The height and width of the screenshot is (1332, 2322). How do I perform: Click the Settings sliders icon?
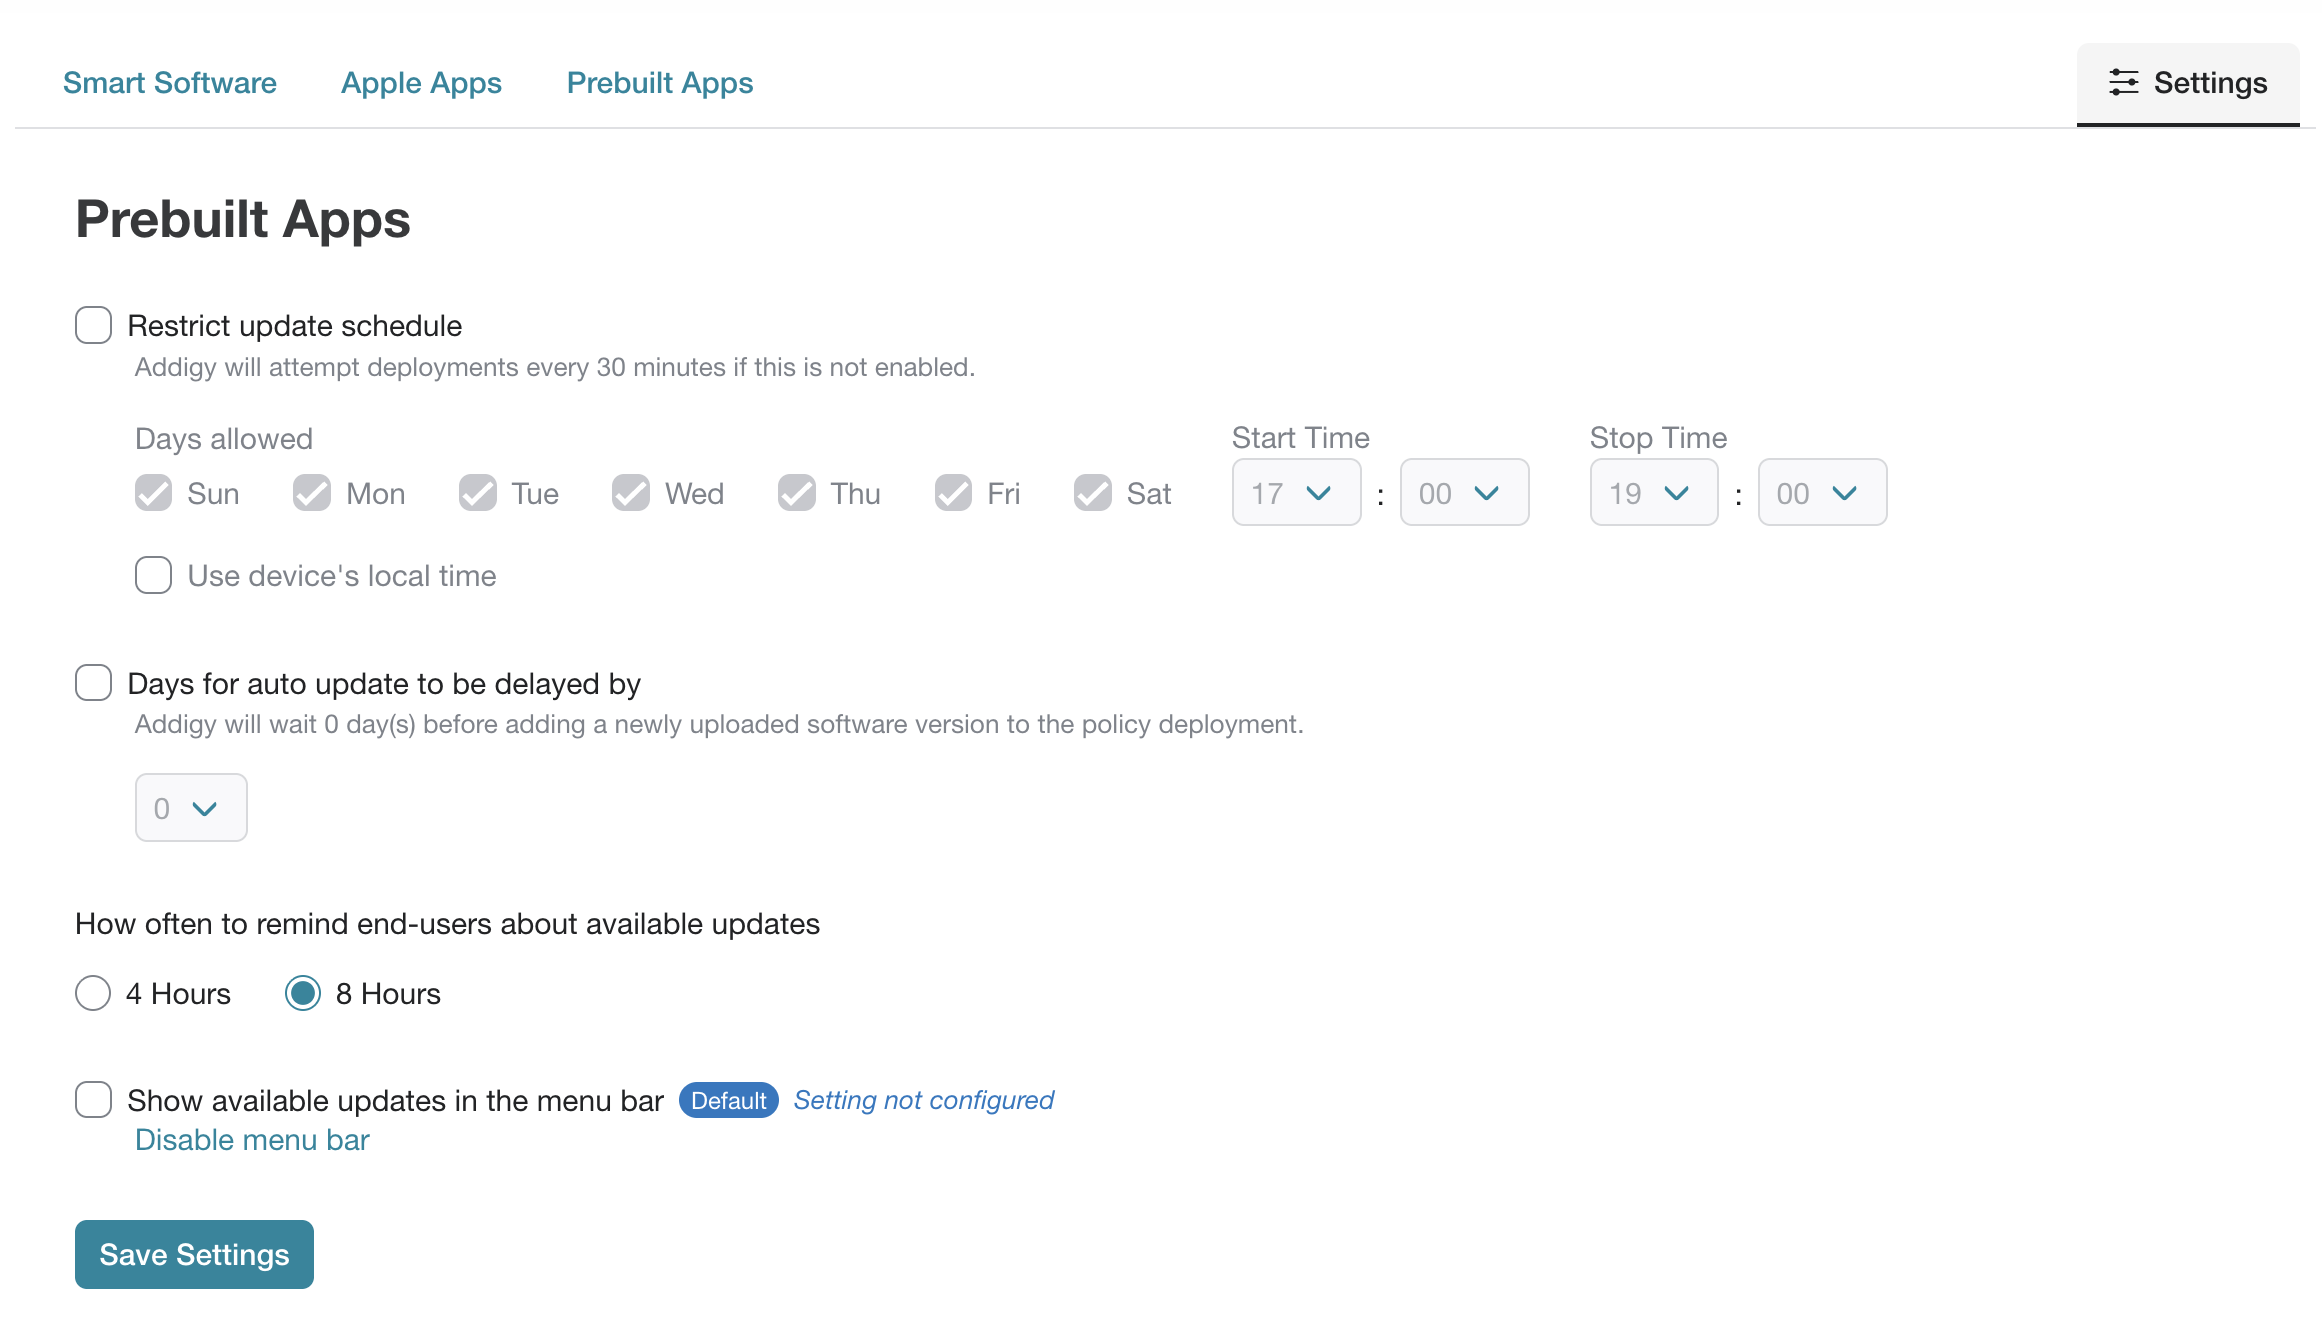tap(2123, 82)
